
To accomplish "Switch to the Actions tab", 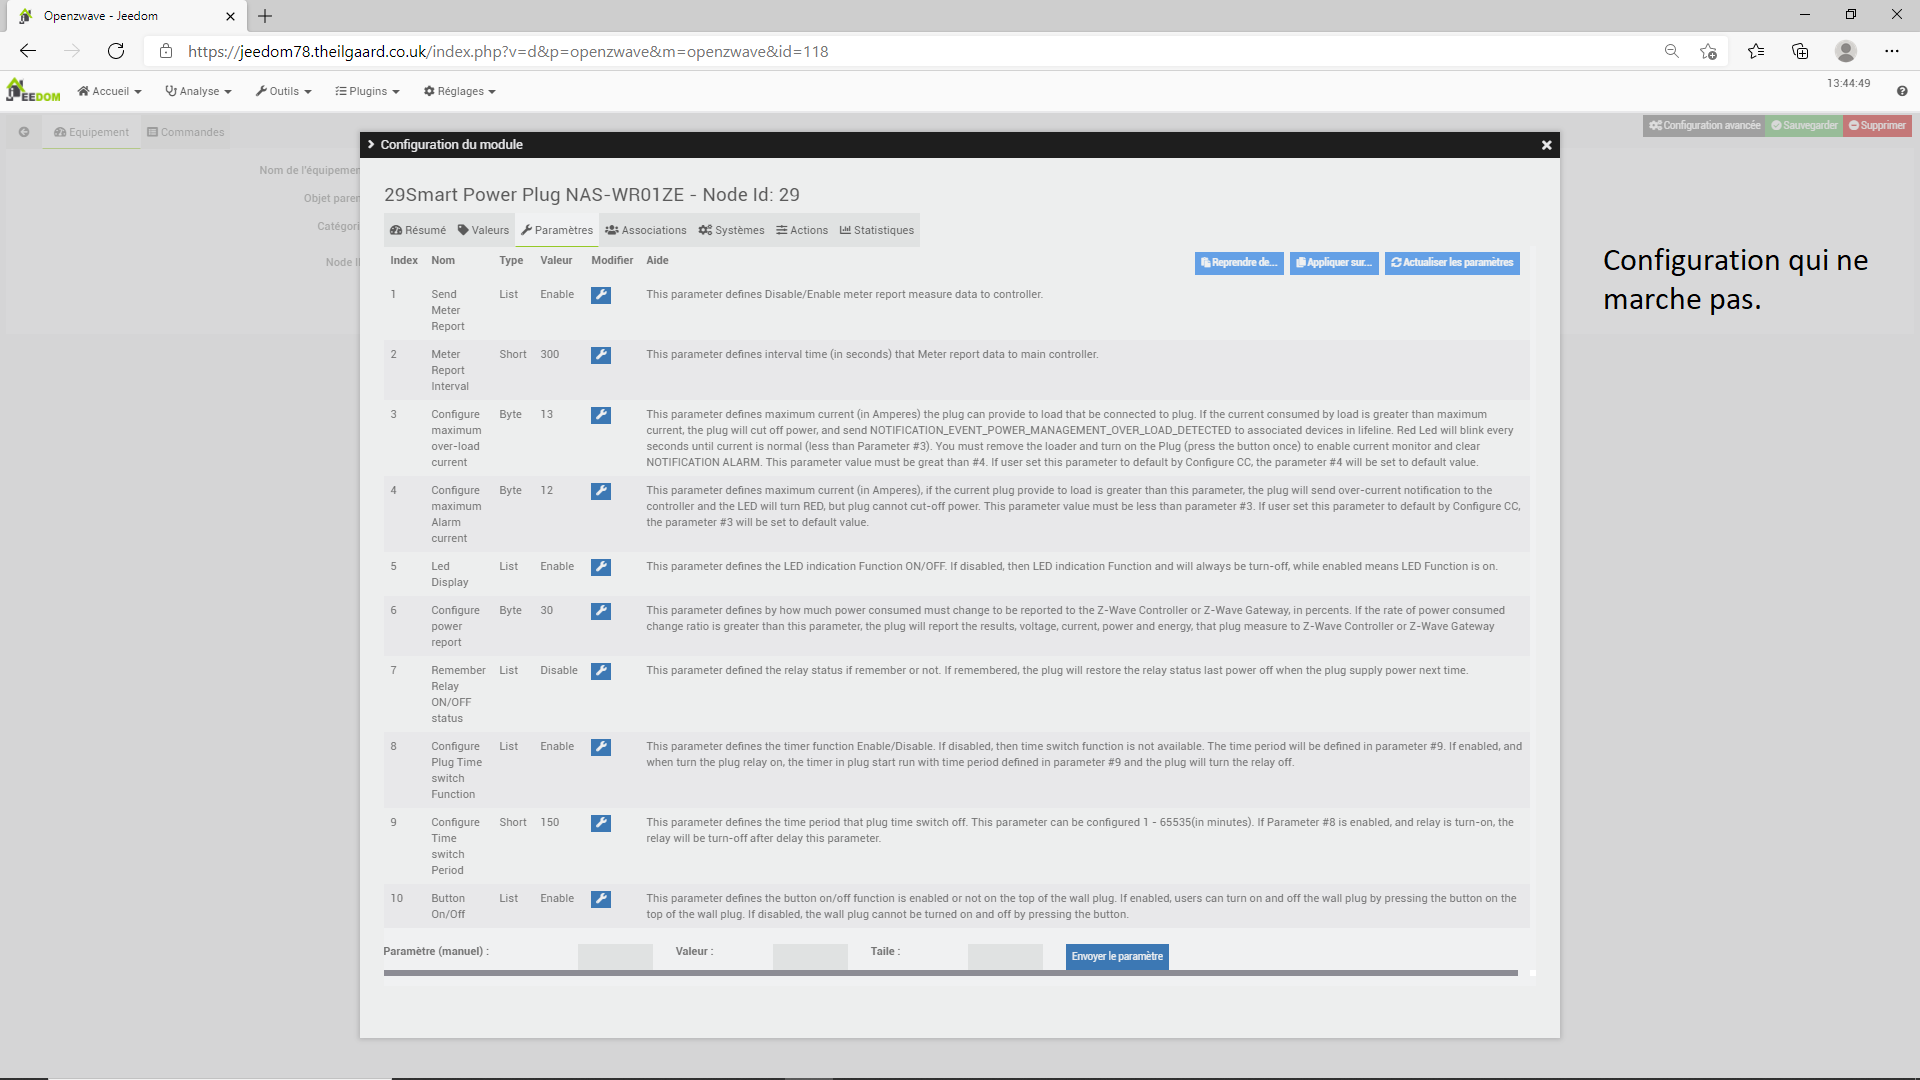I will [x=802, y=230].
